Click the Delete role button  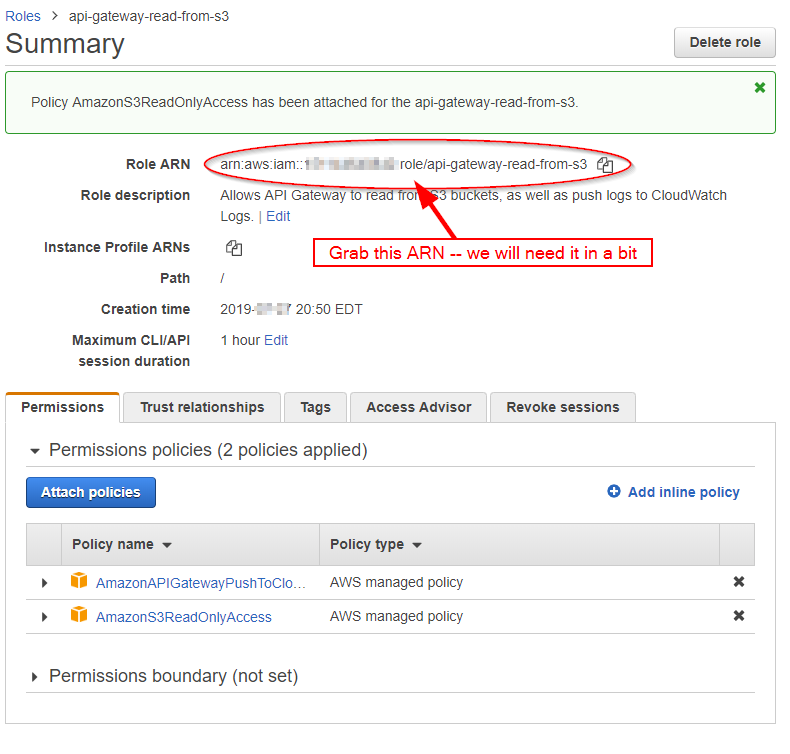[725, 42]
